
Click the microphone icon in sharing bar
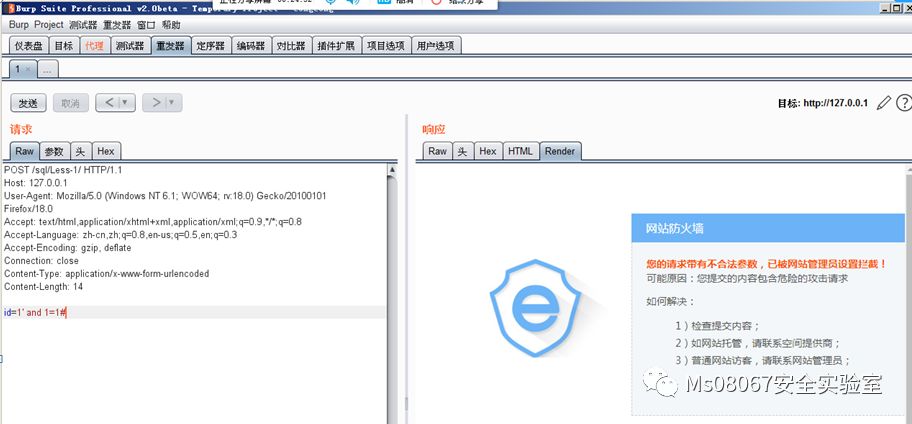tap(332, 2)
